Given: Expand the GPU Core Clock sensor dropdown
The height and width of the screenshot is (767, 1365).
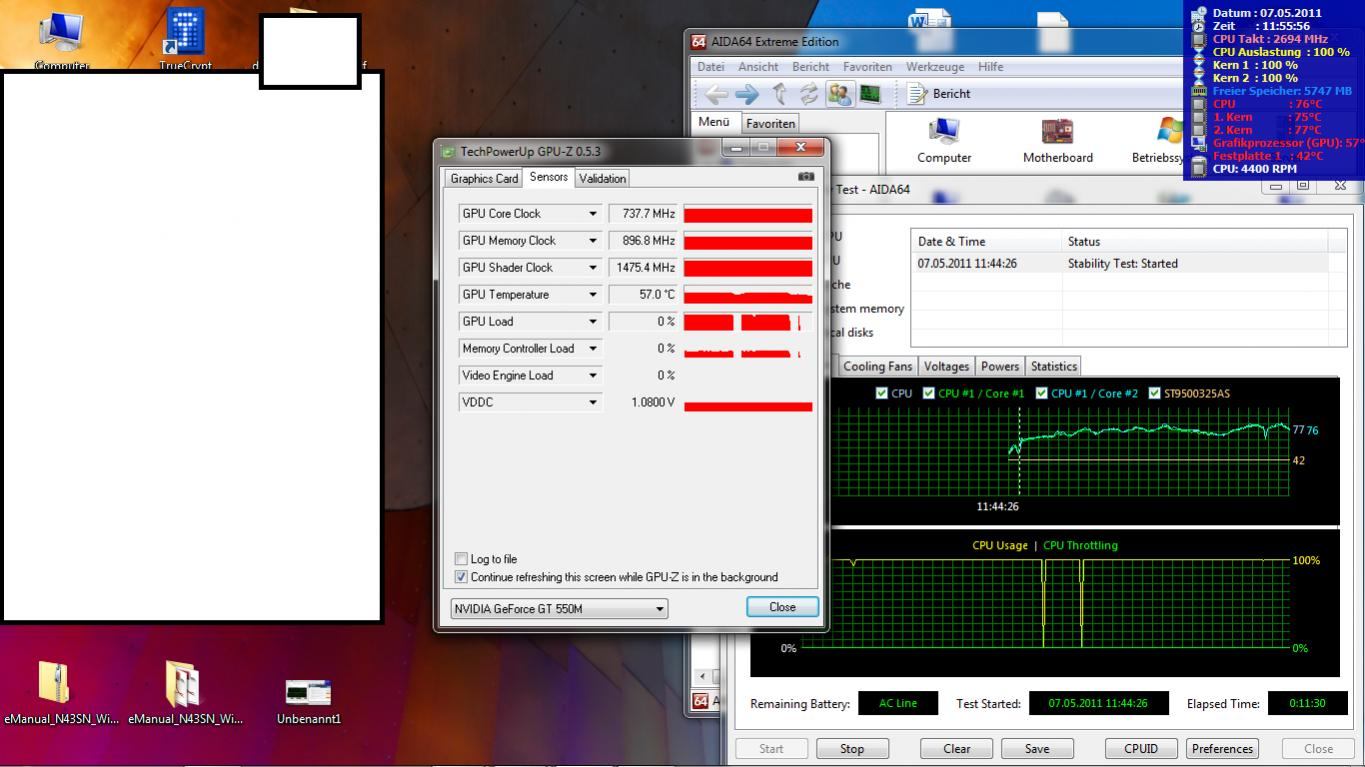Looking at the screenshot, I should 593,214.
